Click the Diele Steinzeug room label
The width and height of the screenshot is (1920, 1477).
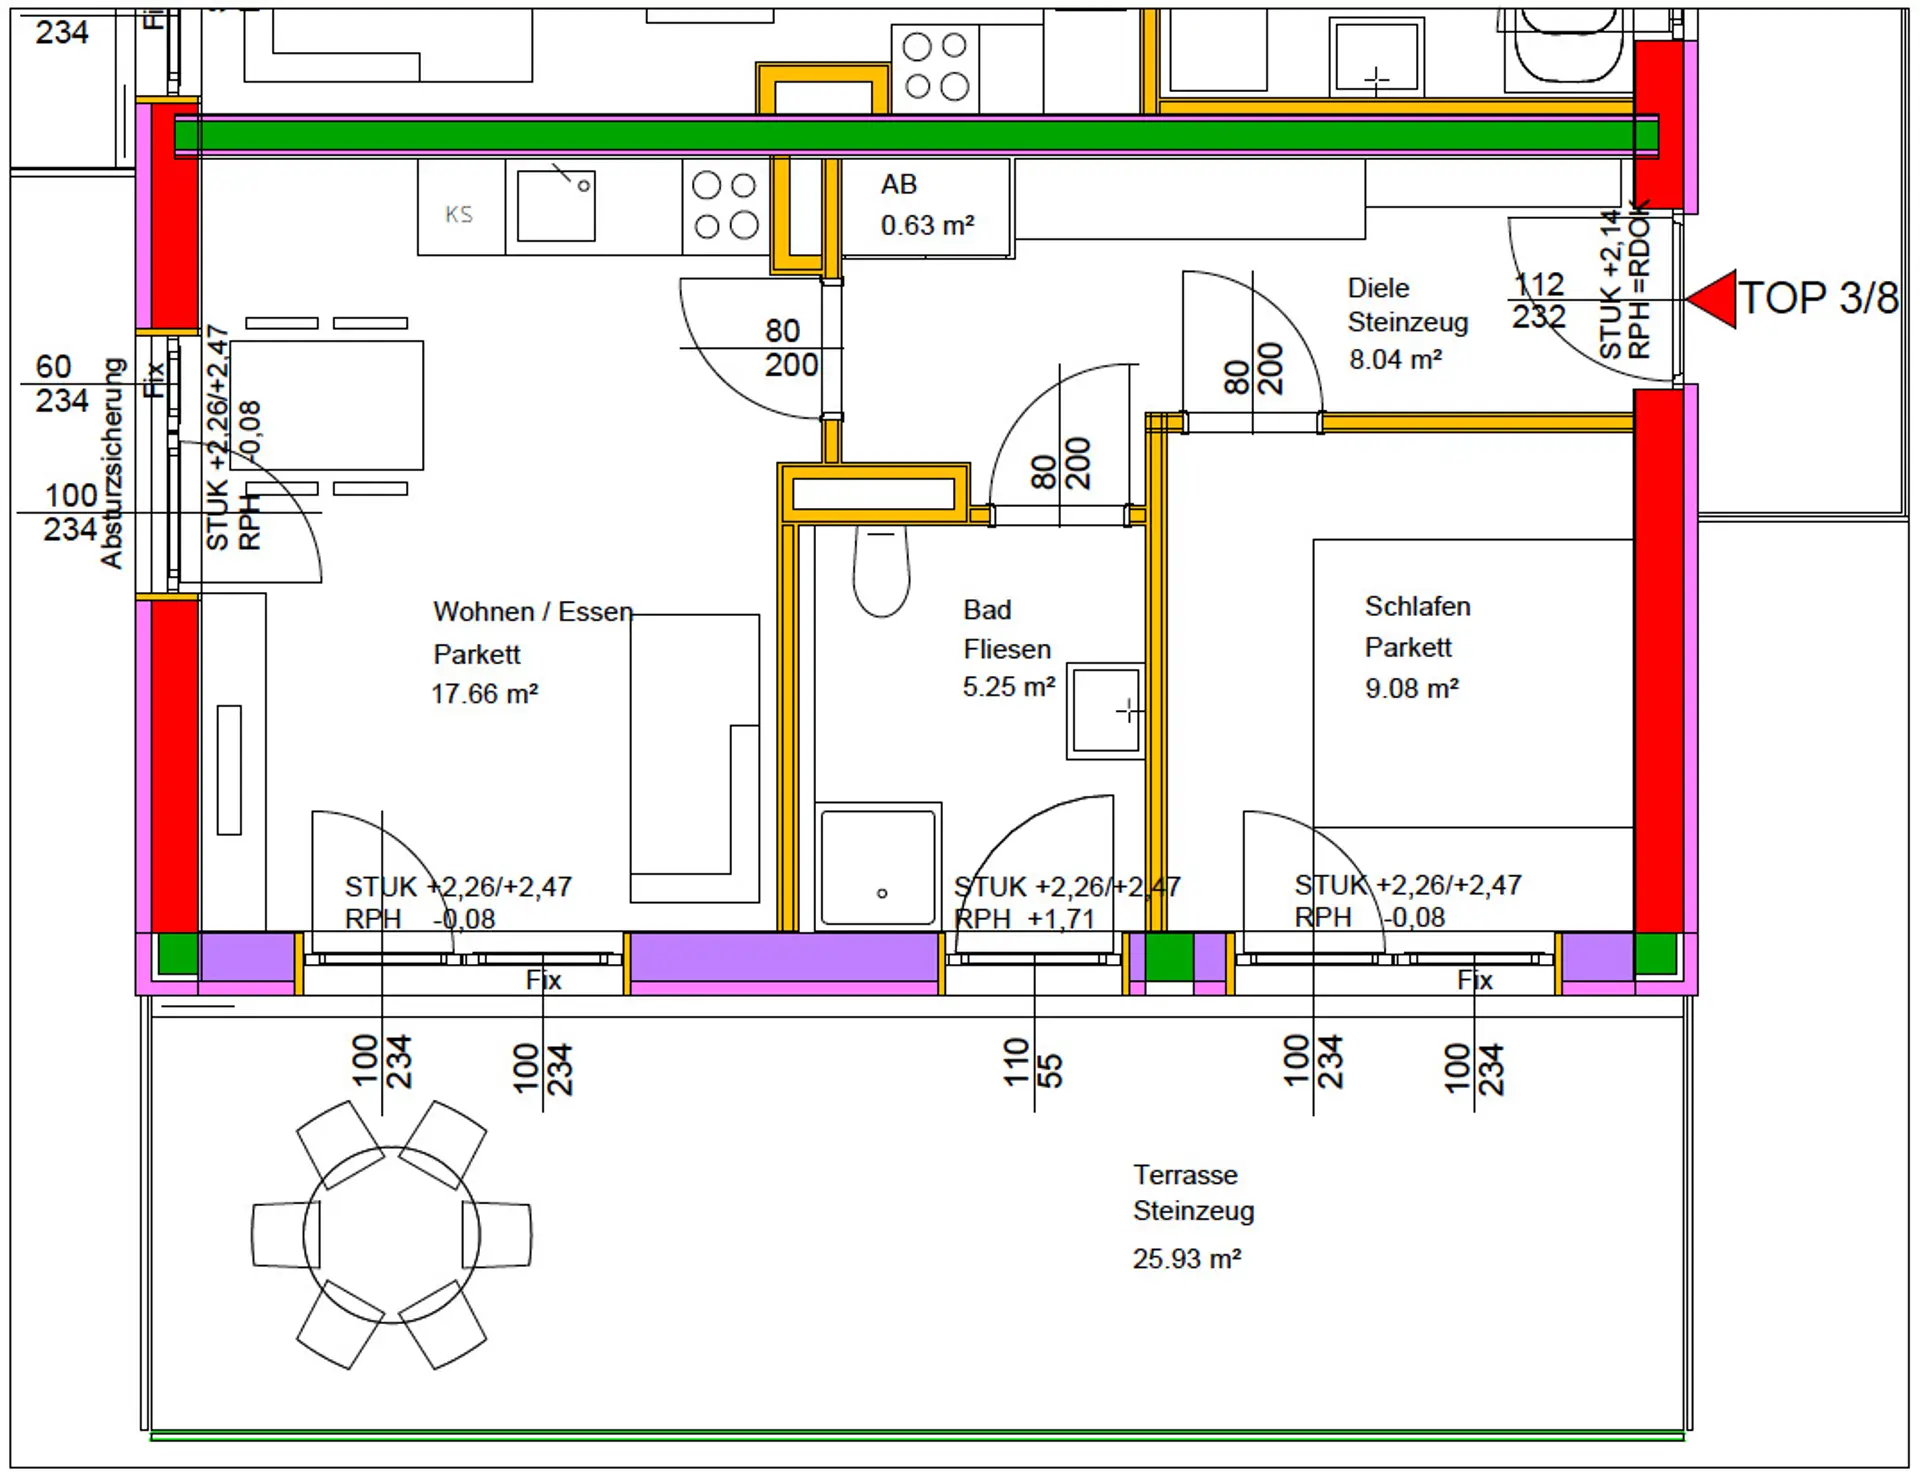(x=1405, y=322)
